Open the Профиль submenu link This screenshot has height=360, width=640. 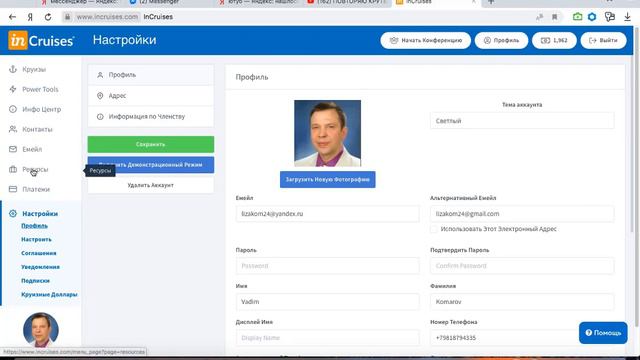[x=34, y=226]
